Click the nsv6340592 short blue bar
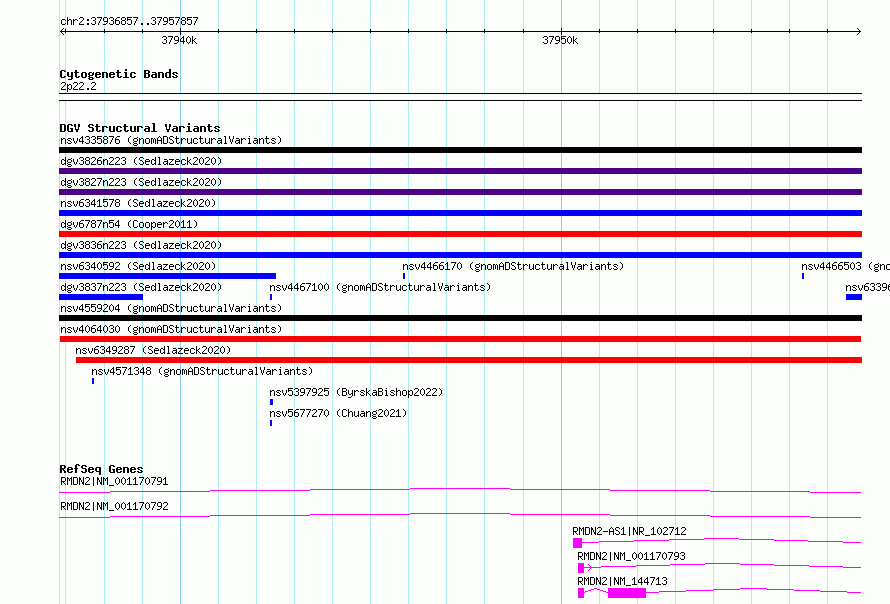The height and width of the screenshot is (604, 890). [x=167, y=276]
